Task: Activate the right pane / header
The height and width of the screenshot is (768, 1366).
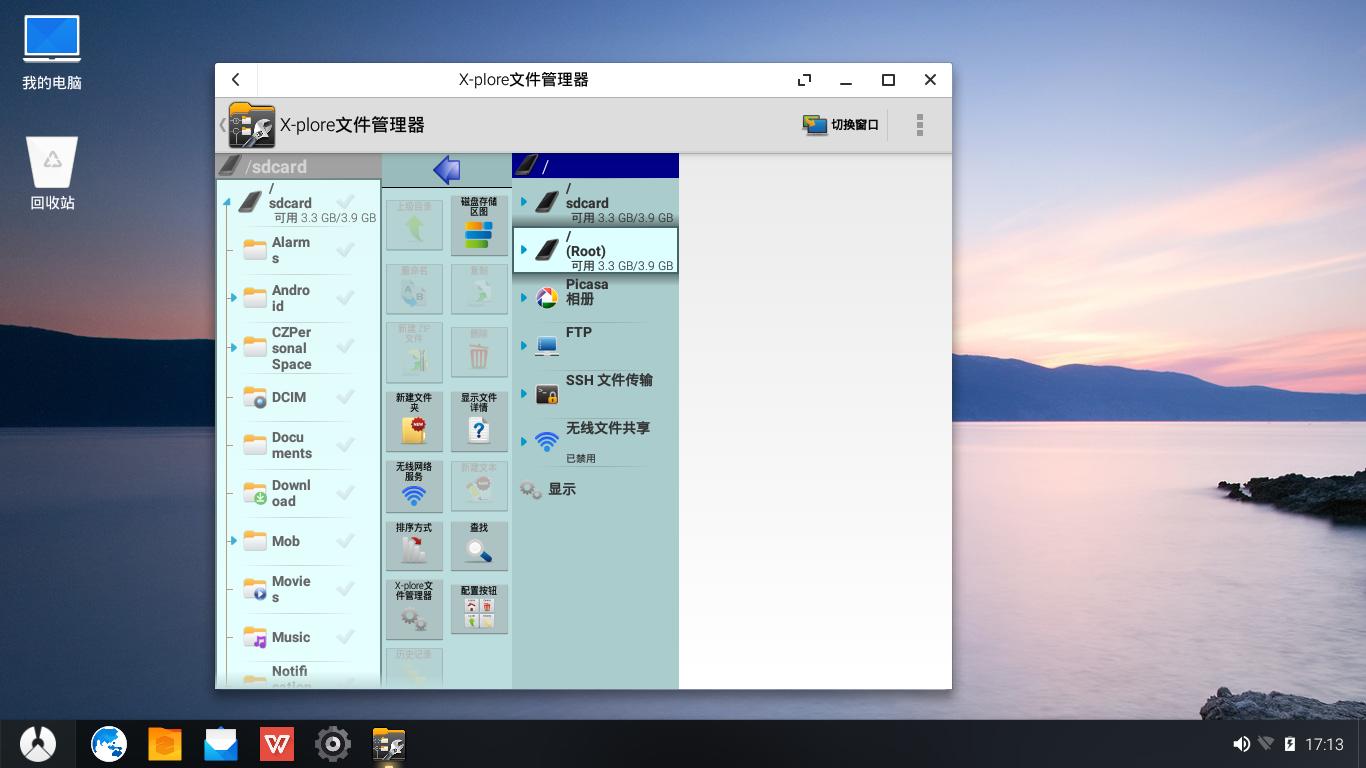Action: point(595,166)
